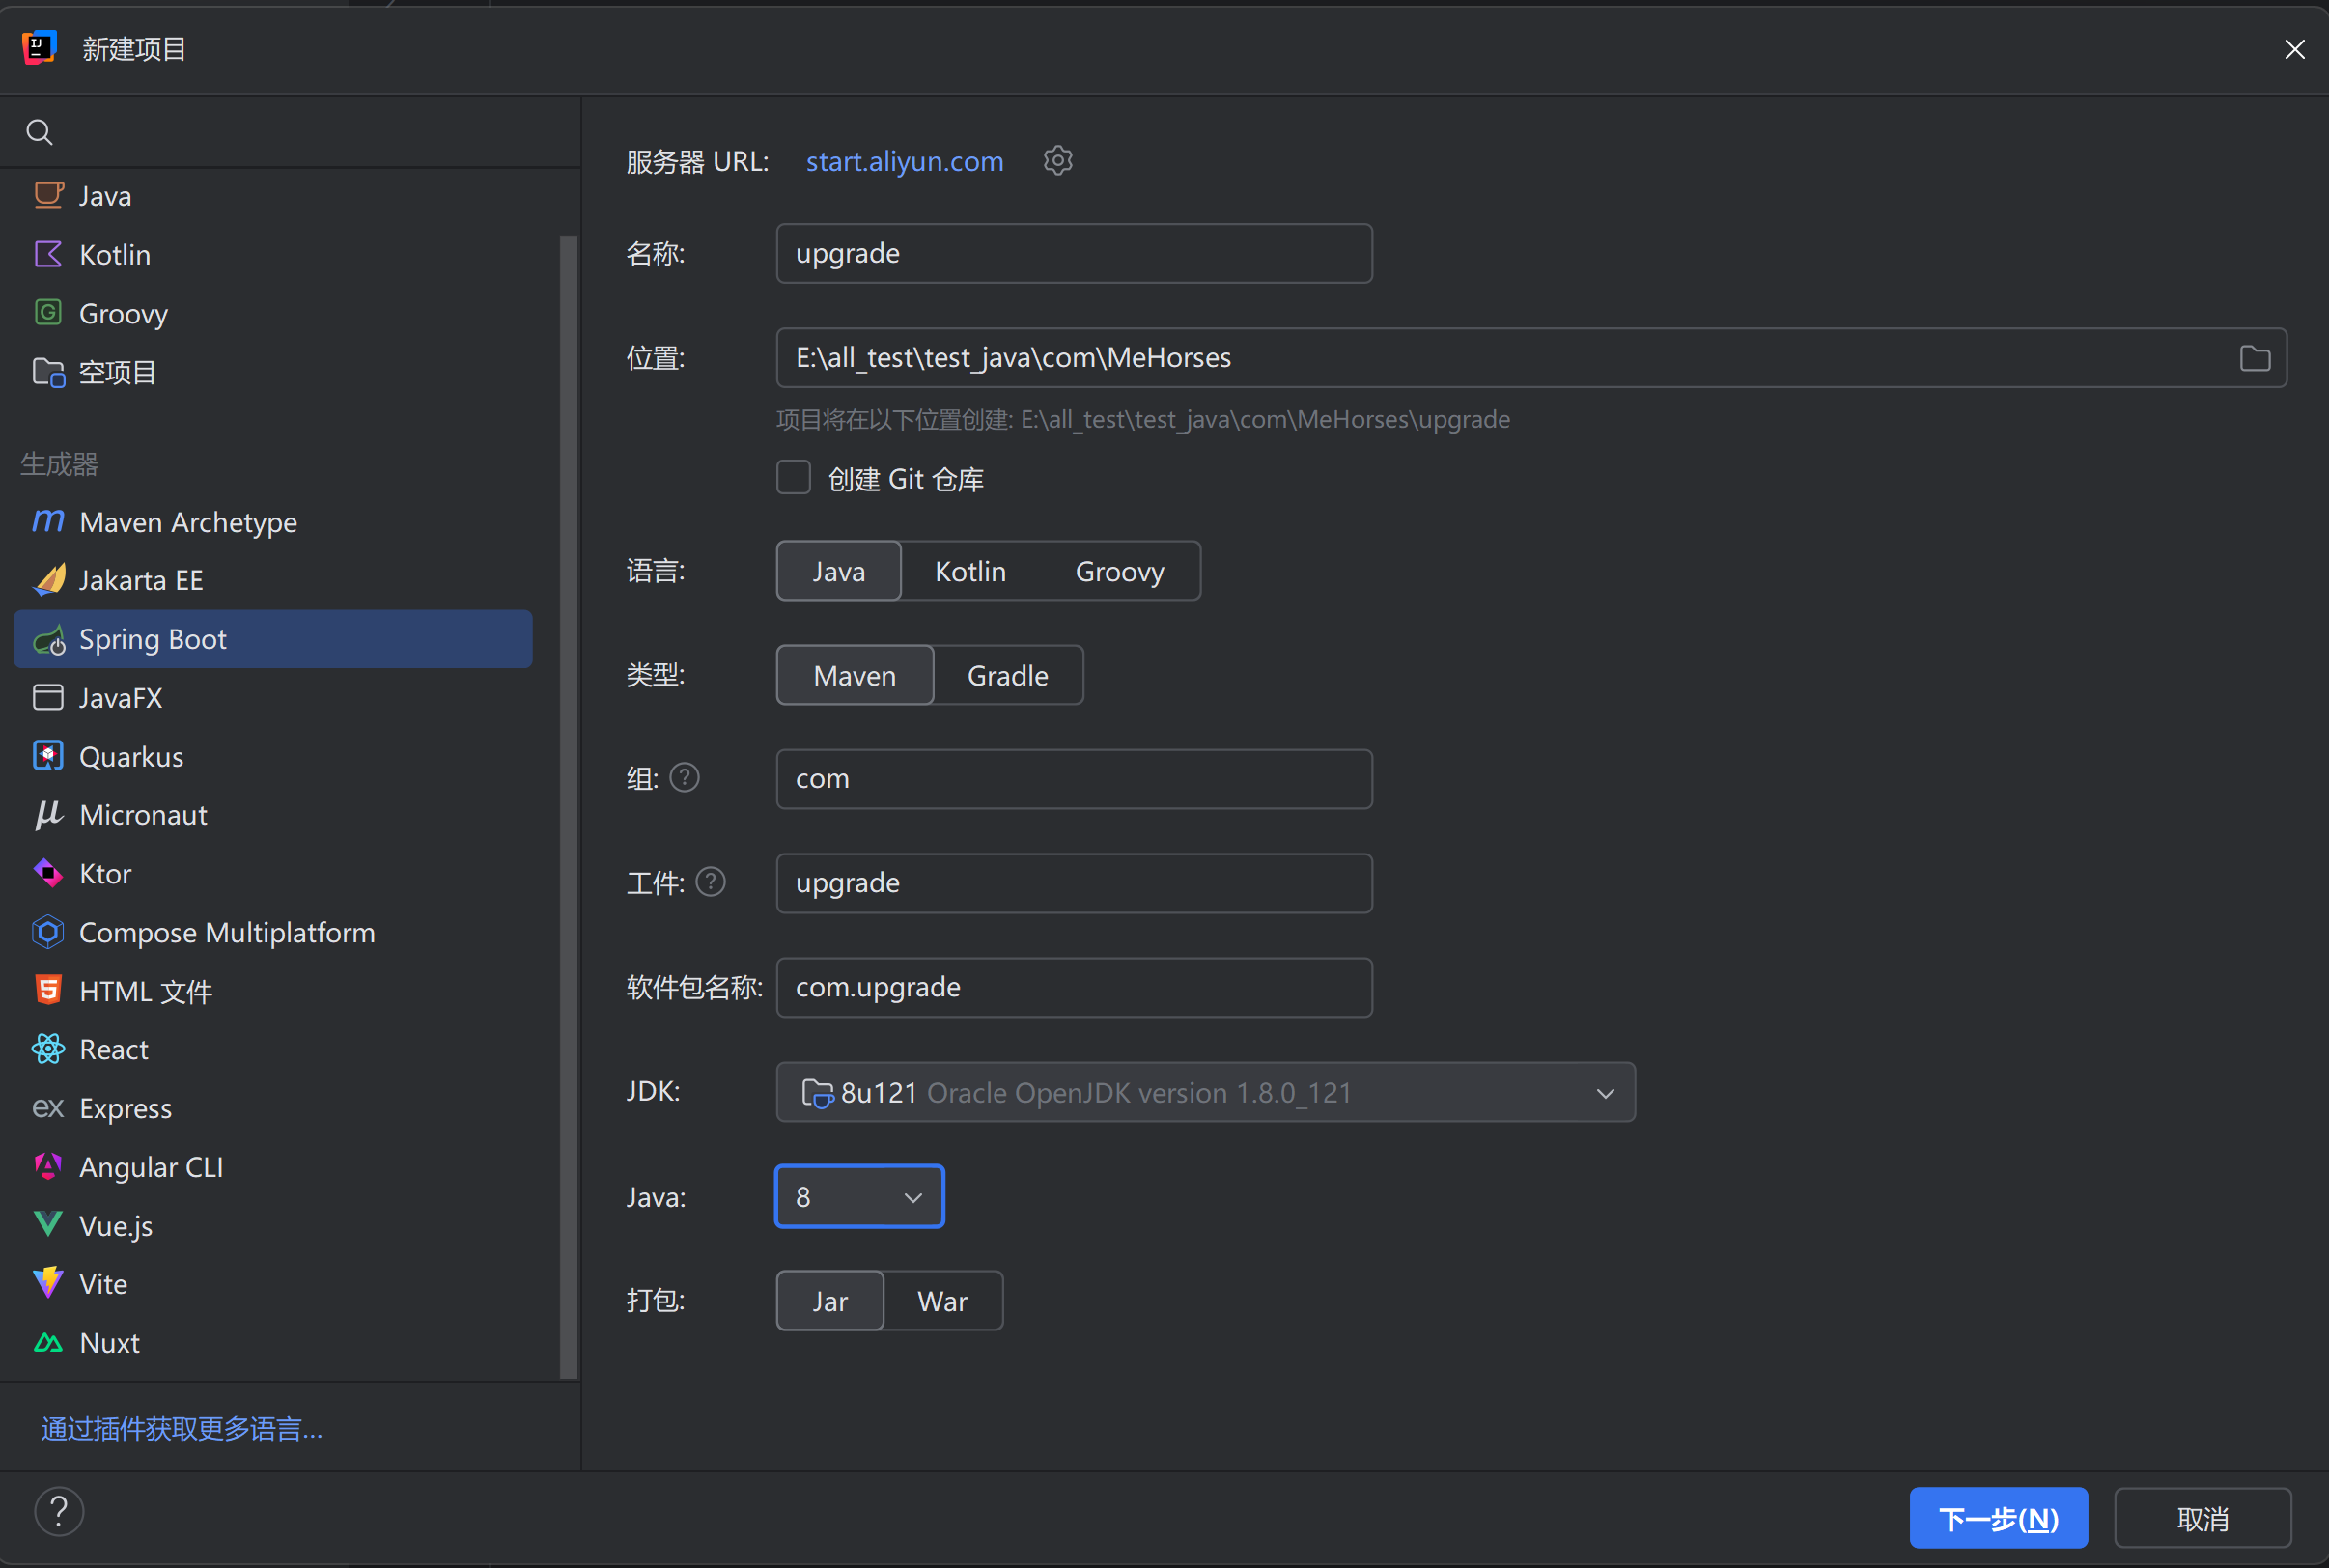Click the search magnifier icon in sidebar
Screen dimensions: 2329x1568
click(x=39, y=132)
